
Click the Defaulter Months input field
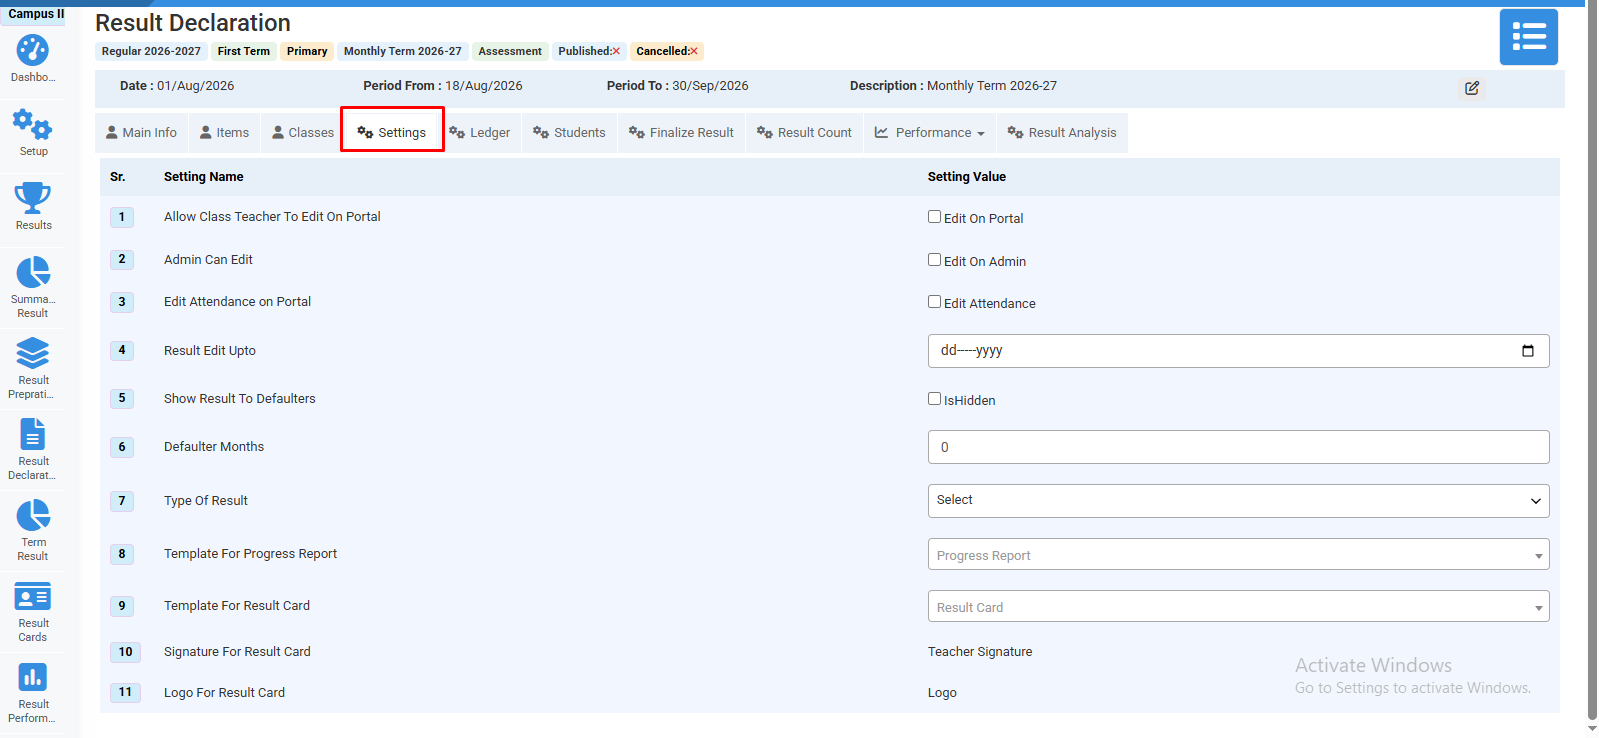[1238, 447]
